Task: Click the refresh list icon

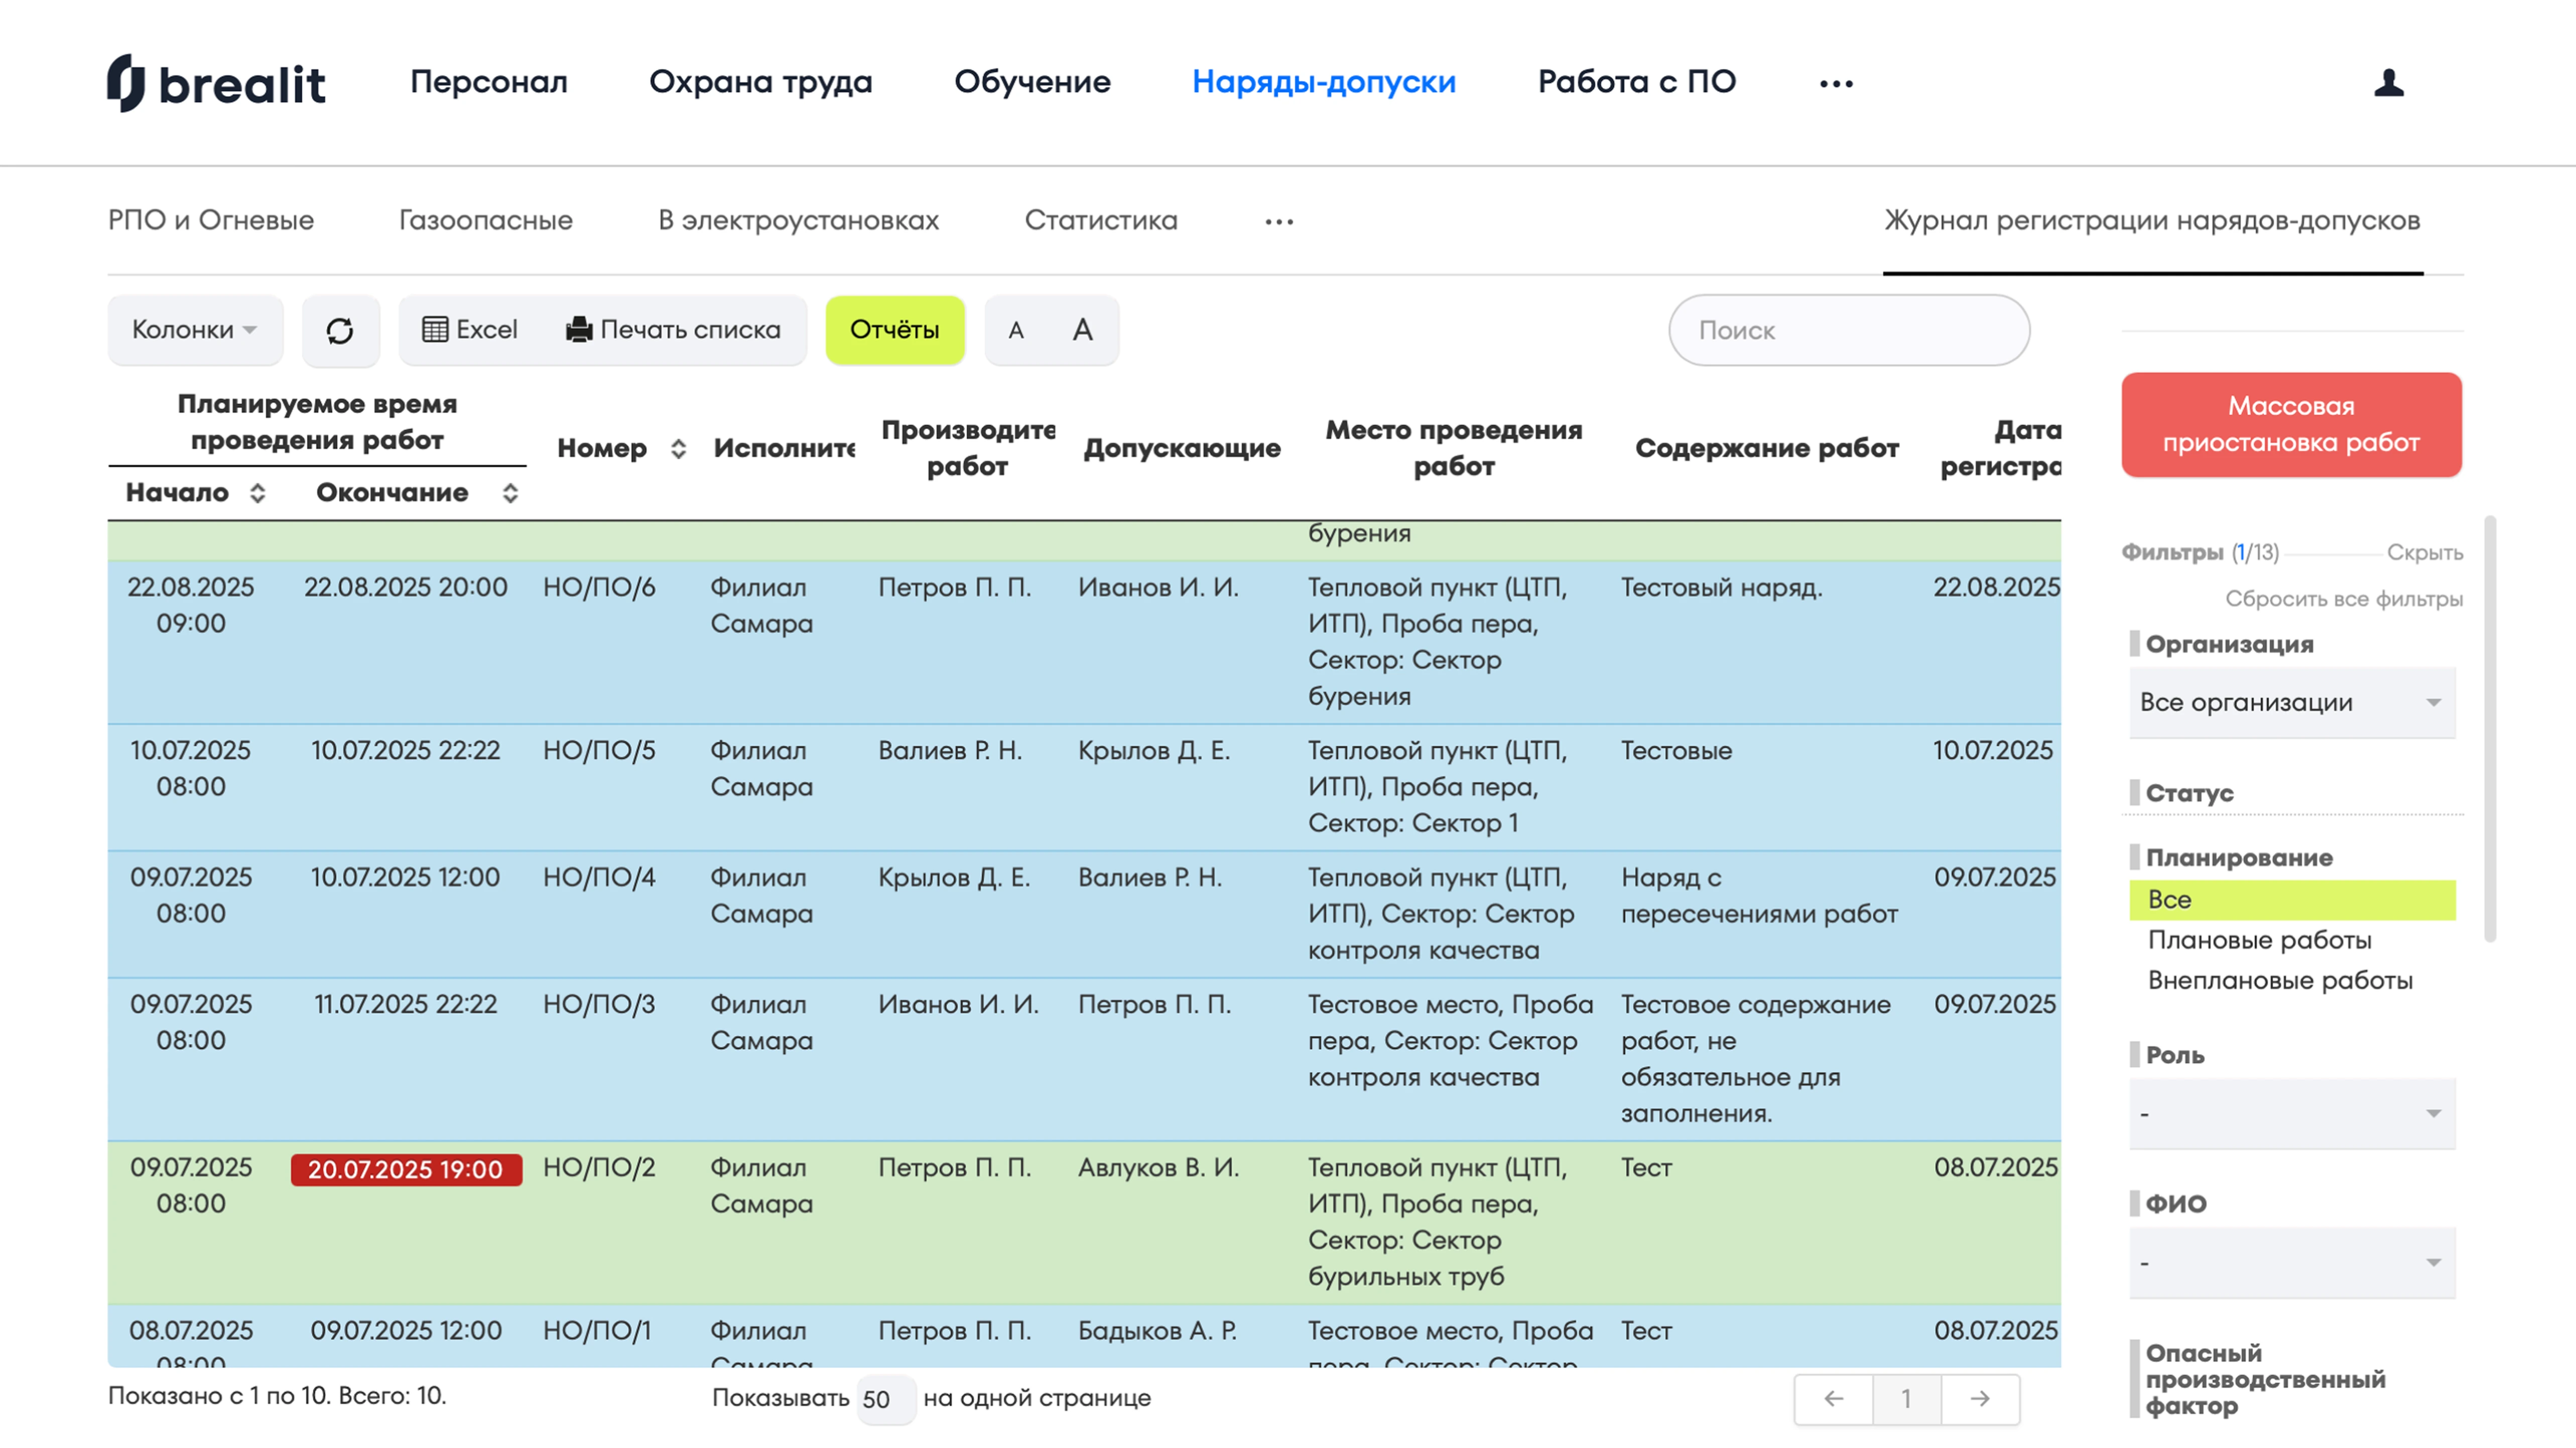Action: pyautogui.click(x=340, y=330)
